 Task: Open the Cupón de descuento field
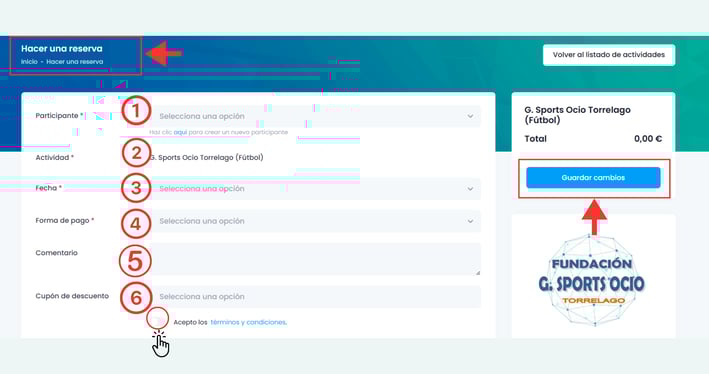coord(315,297)
